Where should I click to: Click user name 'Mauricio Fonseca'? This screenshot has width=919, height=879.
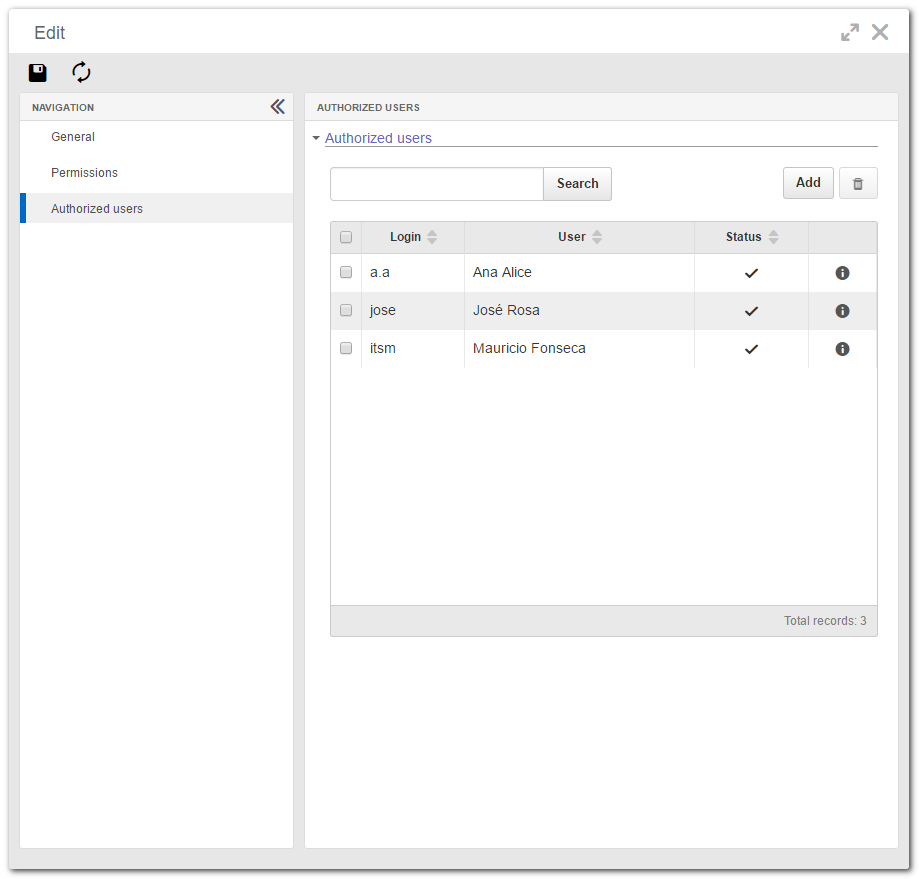pos(529,348)
